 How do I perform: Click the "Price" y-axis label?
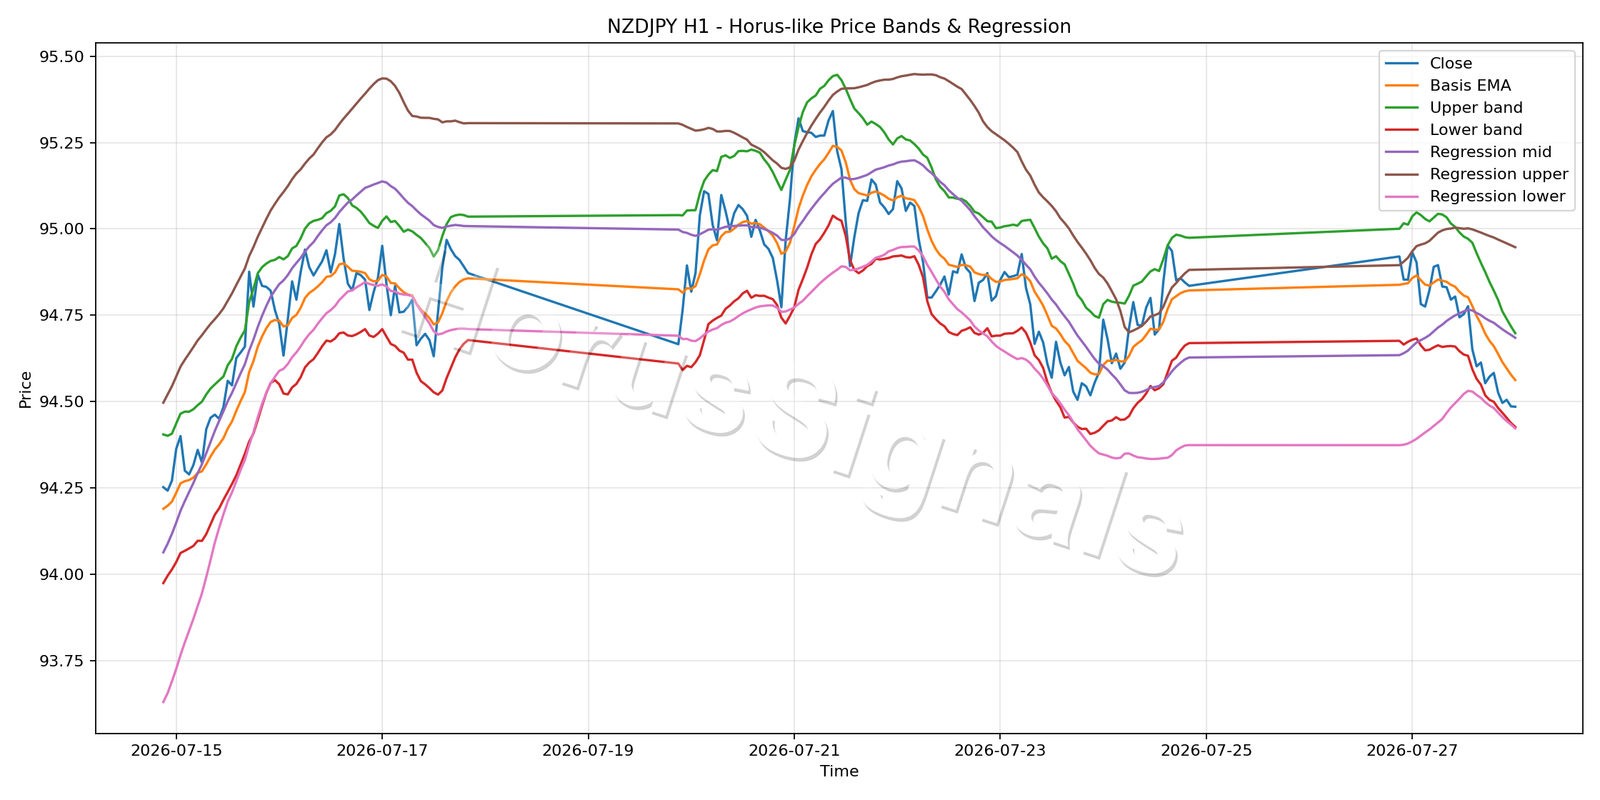[26, 390]
